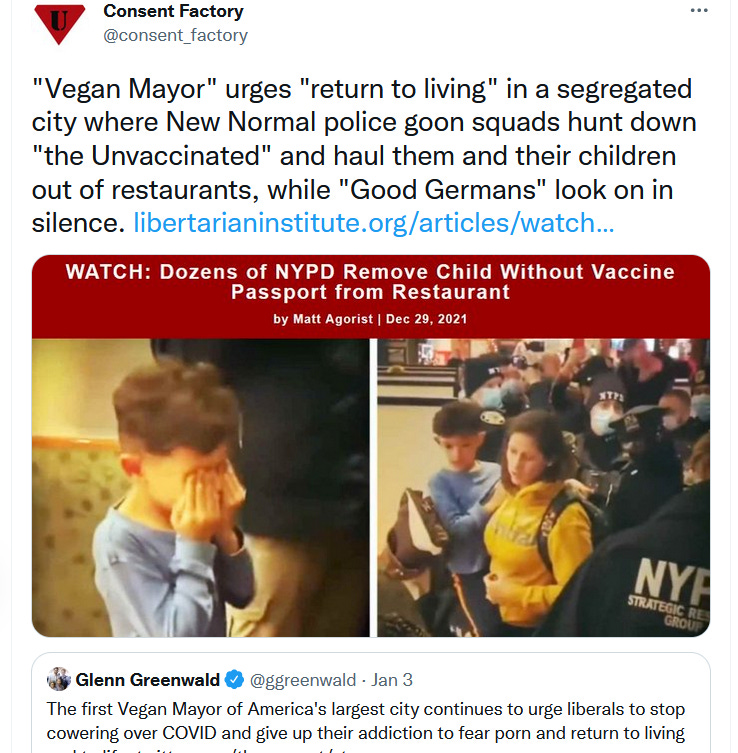The height and width of the screenshot is (753, 738).
Task: Click the NYPD officers photo on right
Action: tap(544, 487)
